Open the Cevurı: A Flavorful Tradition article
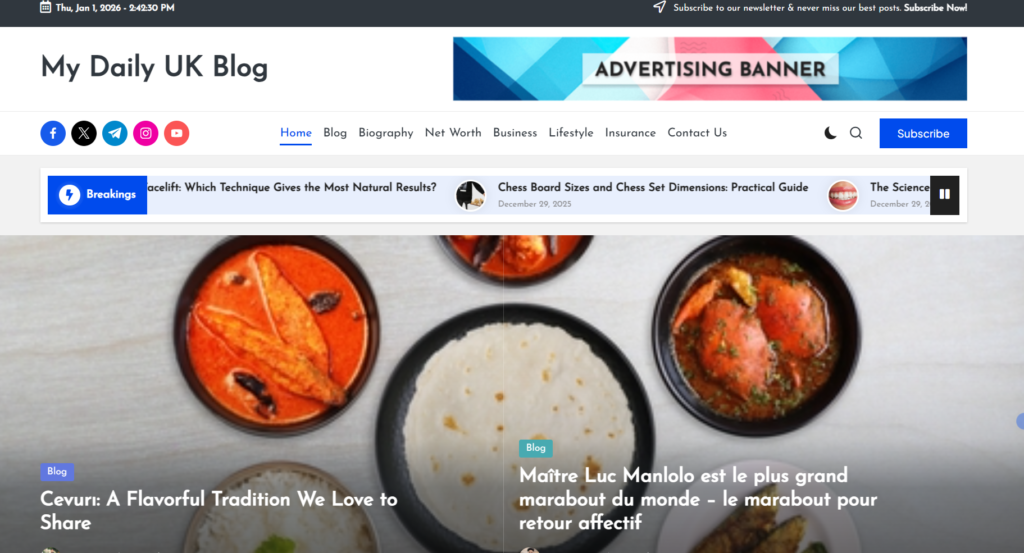This screenshot has height=553, width=1024. pyautogui.click(x=219, y=511)
